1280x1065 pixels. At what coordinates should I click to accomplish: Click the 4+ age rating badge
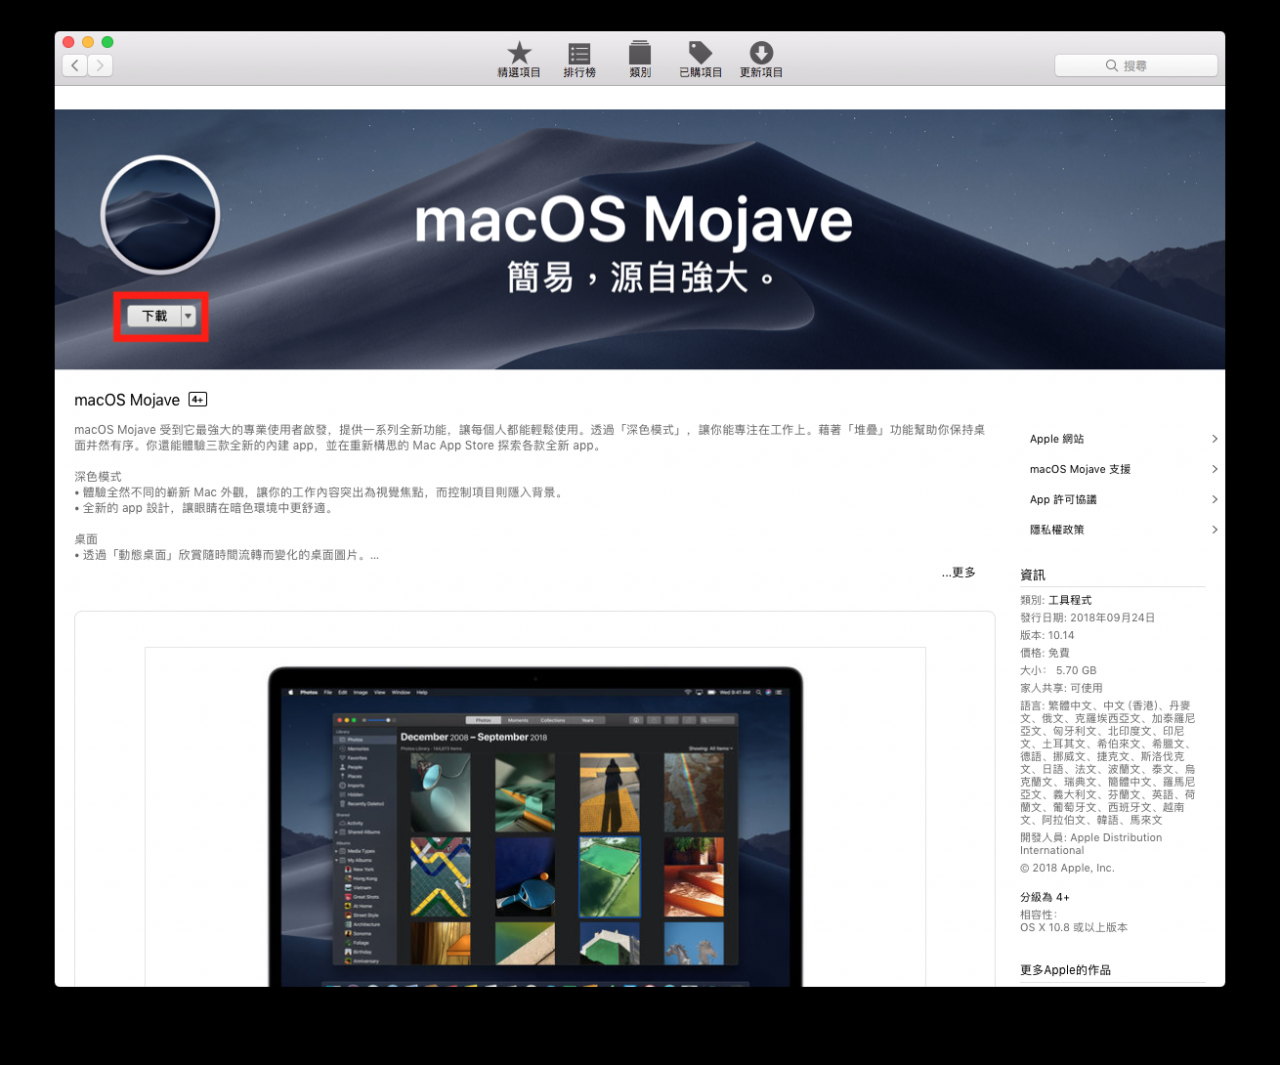198,399
